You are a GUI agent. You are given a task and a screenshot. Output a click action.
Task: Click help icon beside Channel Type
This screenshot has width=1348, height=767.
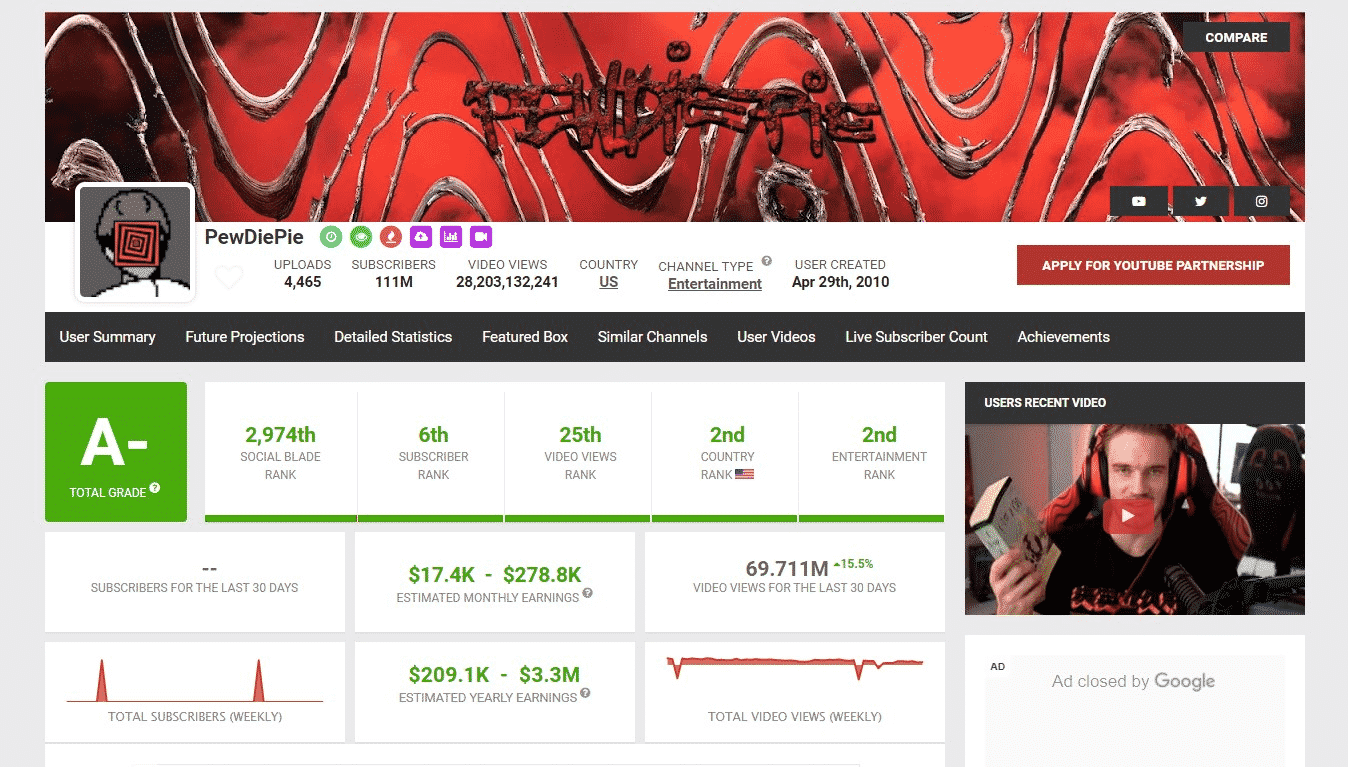766,261
